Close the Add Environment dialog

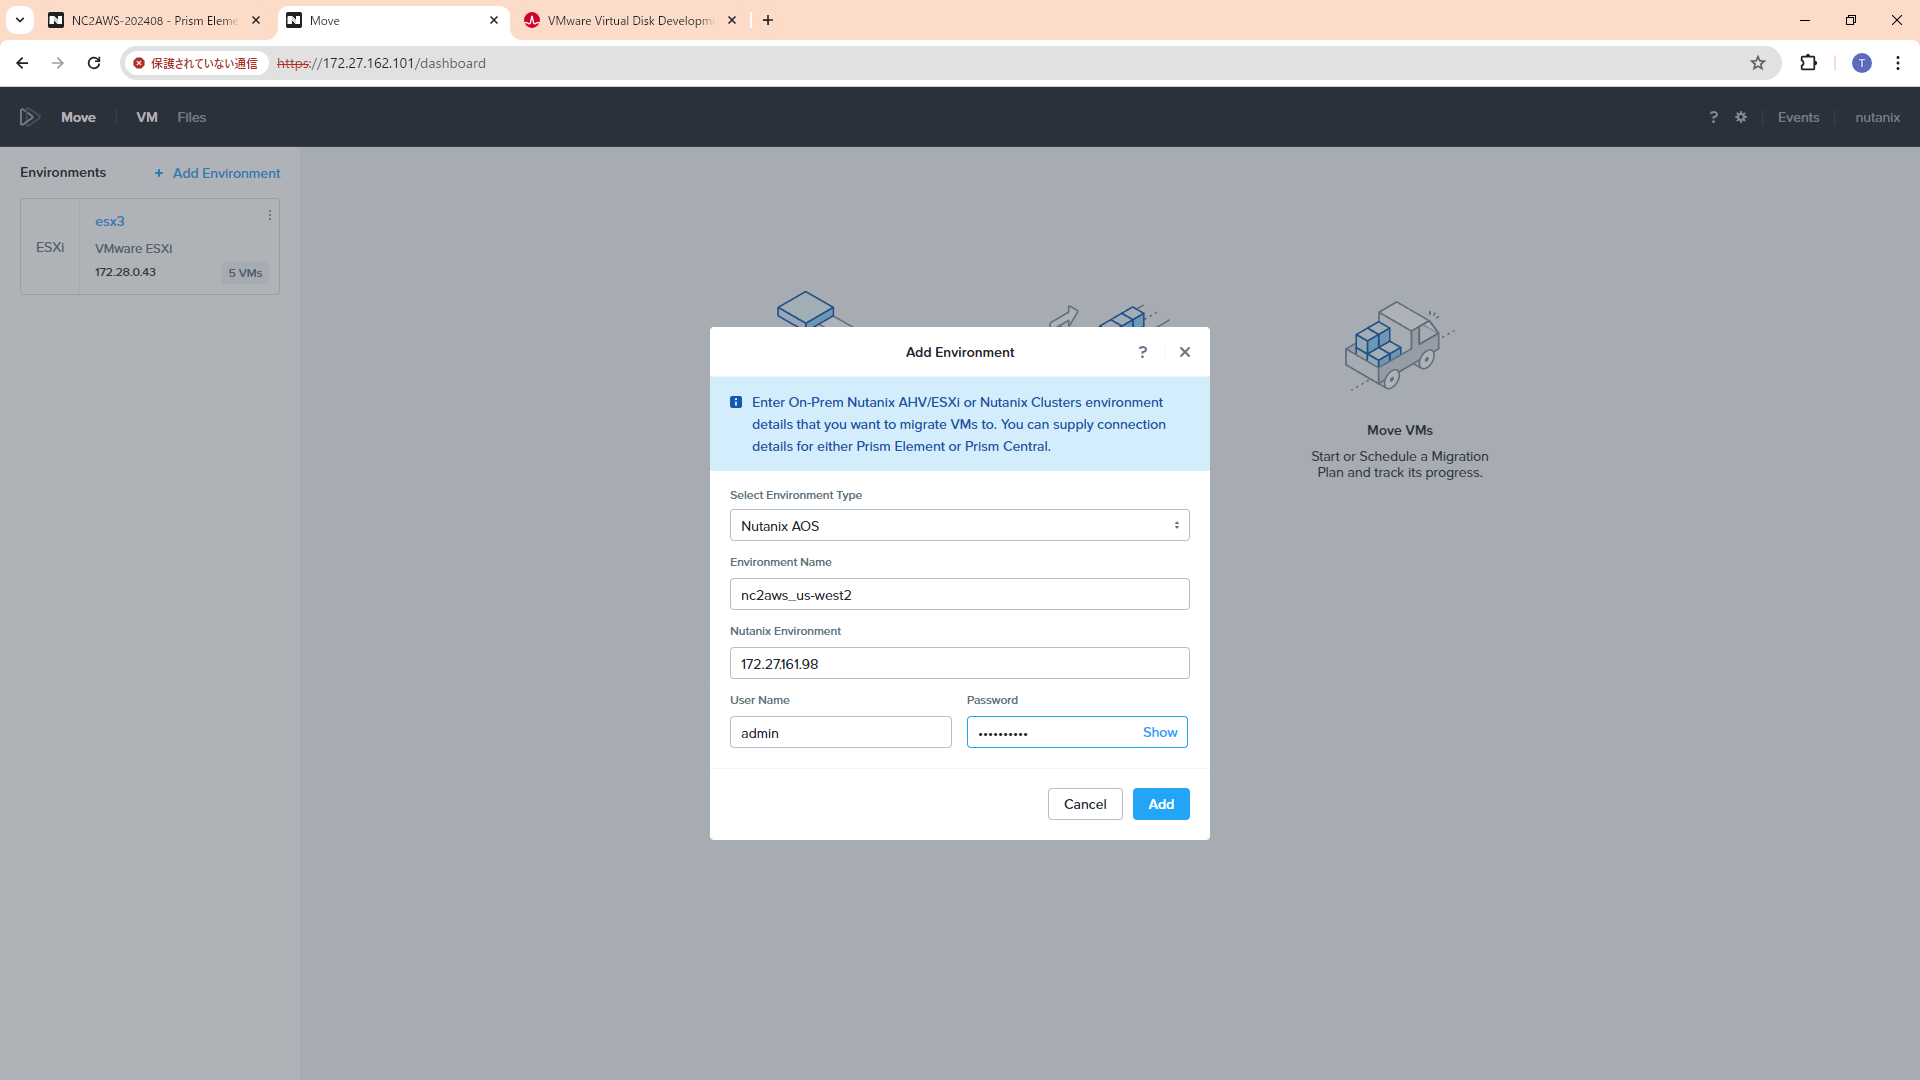point(1185,352)
